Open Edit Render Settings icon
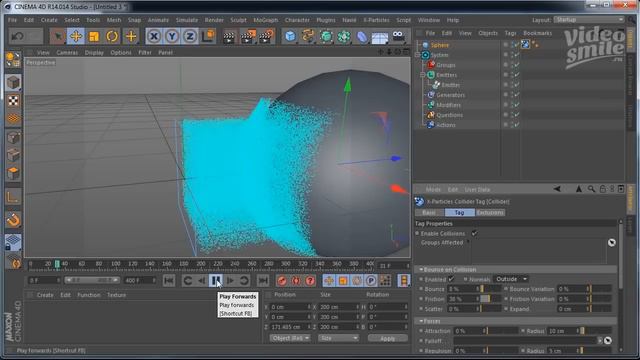Screen dimensions: 640x360 [x=266, y=37]
